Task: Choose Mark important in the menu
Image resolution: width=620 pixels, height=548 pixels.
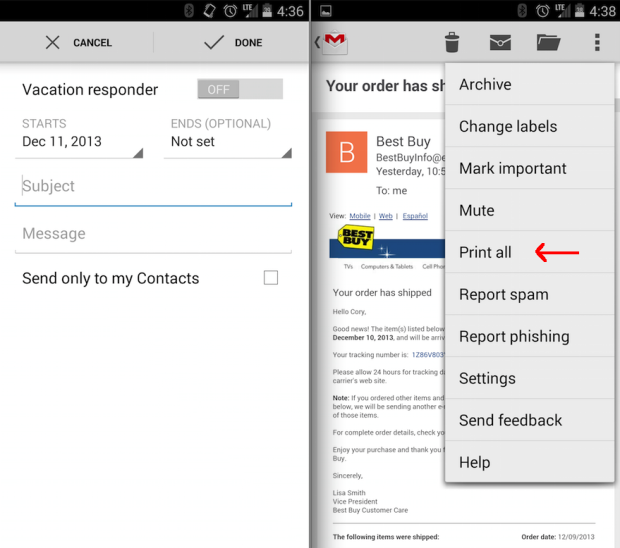Action: [x=529, y=168]
